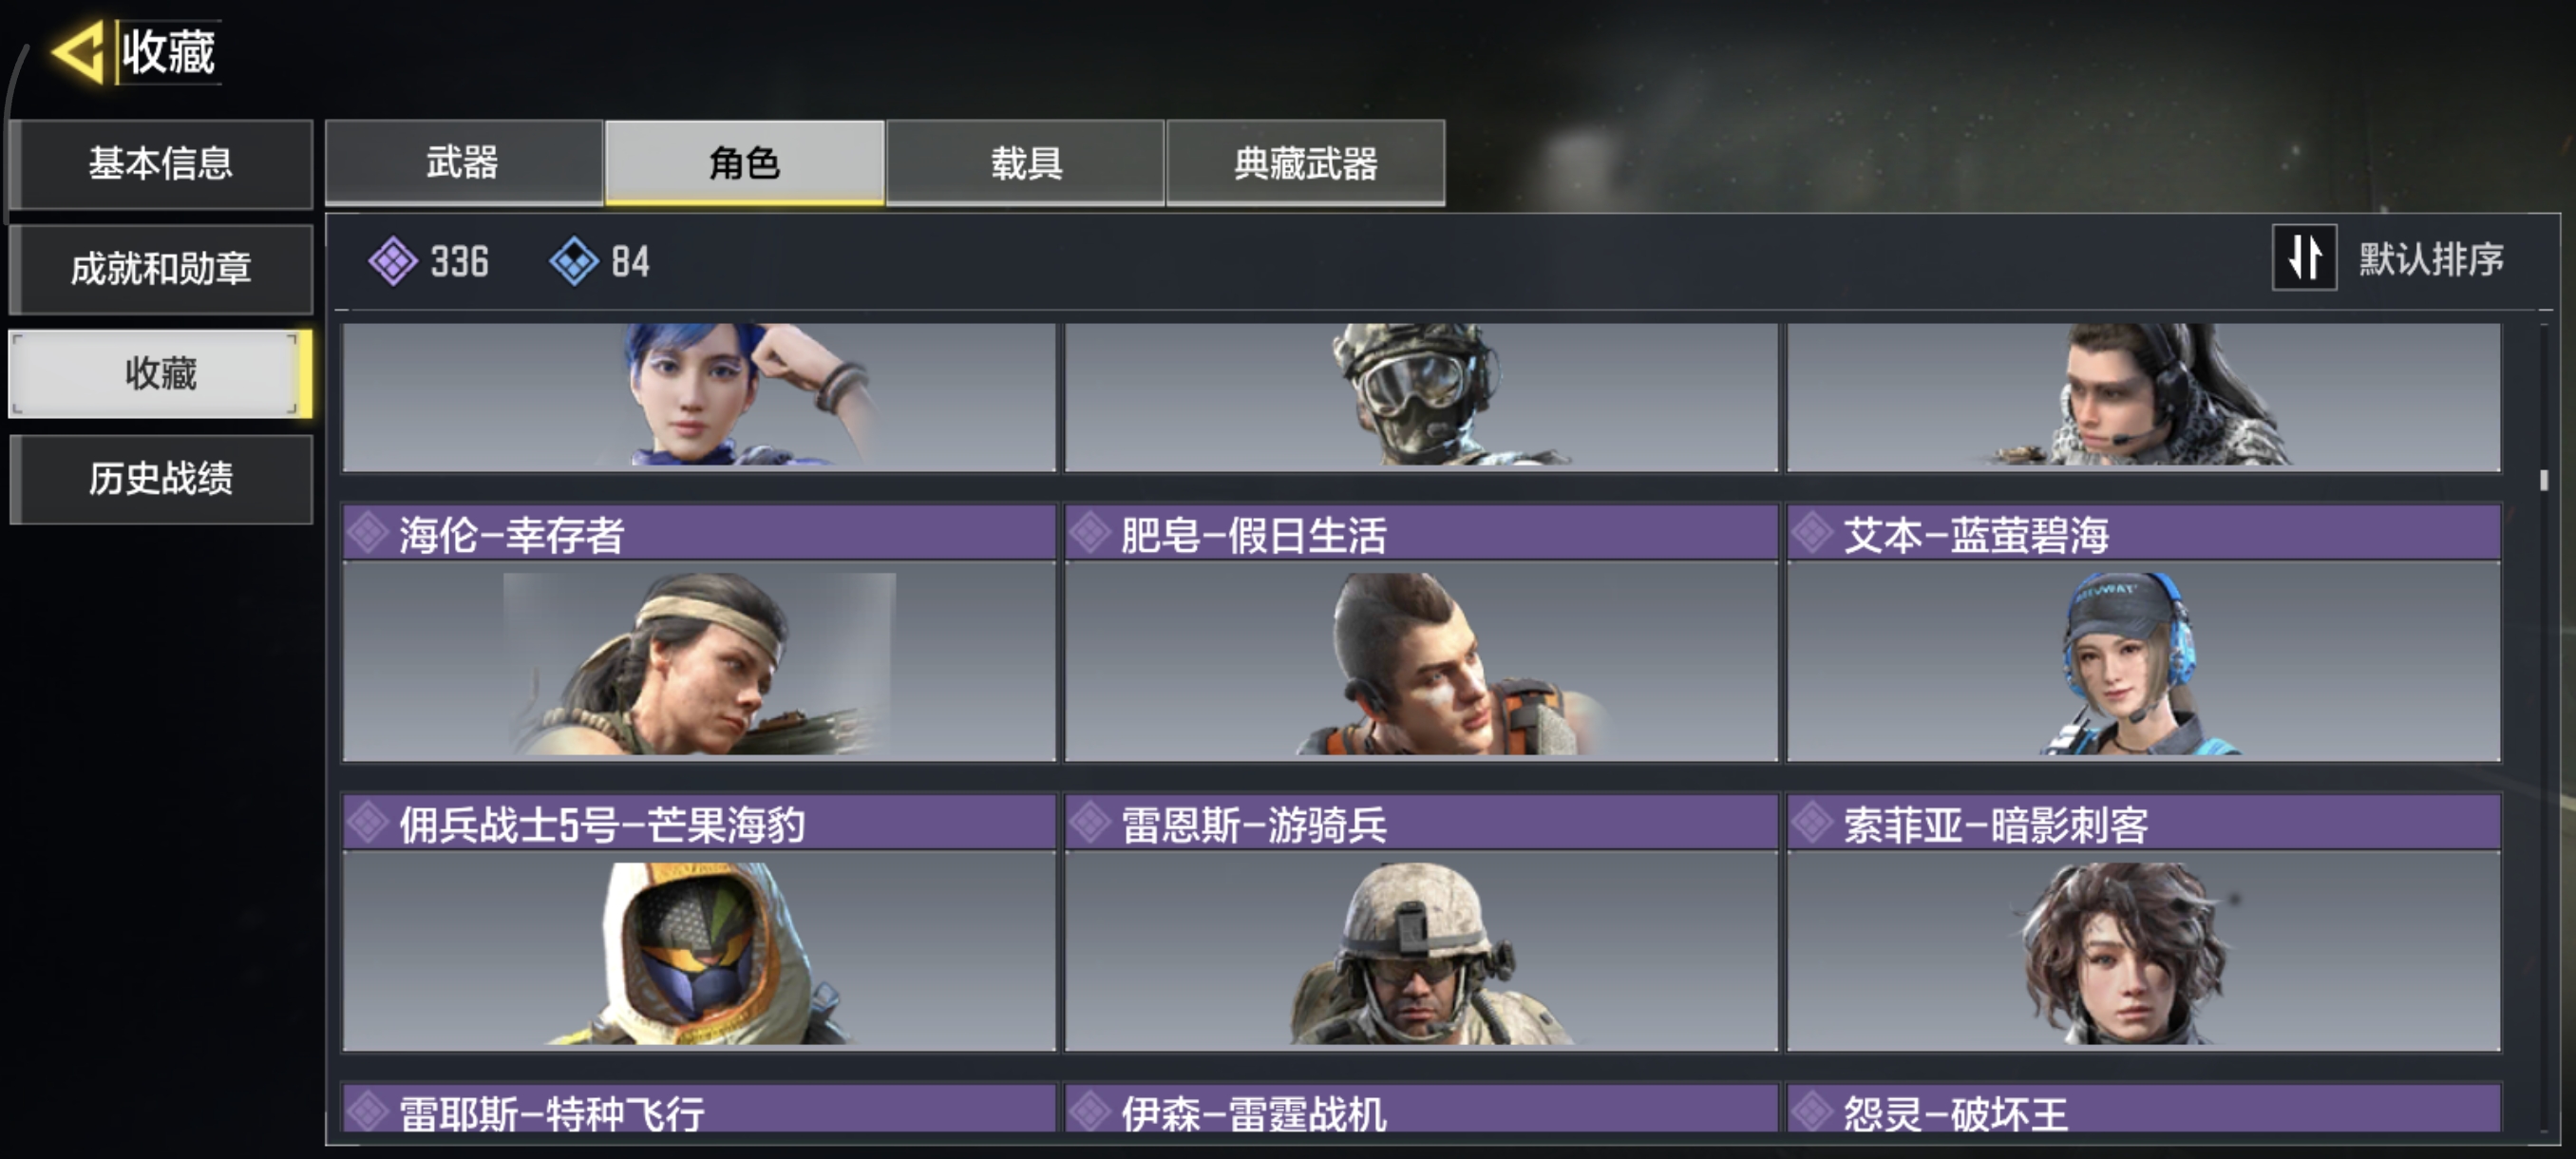The height and width of the screenshot is (1159, 2576).
Task: Open the 默认排序 sorting option
Action: [x=2431, y=259]
